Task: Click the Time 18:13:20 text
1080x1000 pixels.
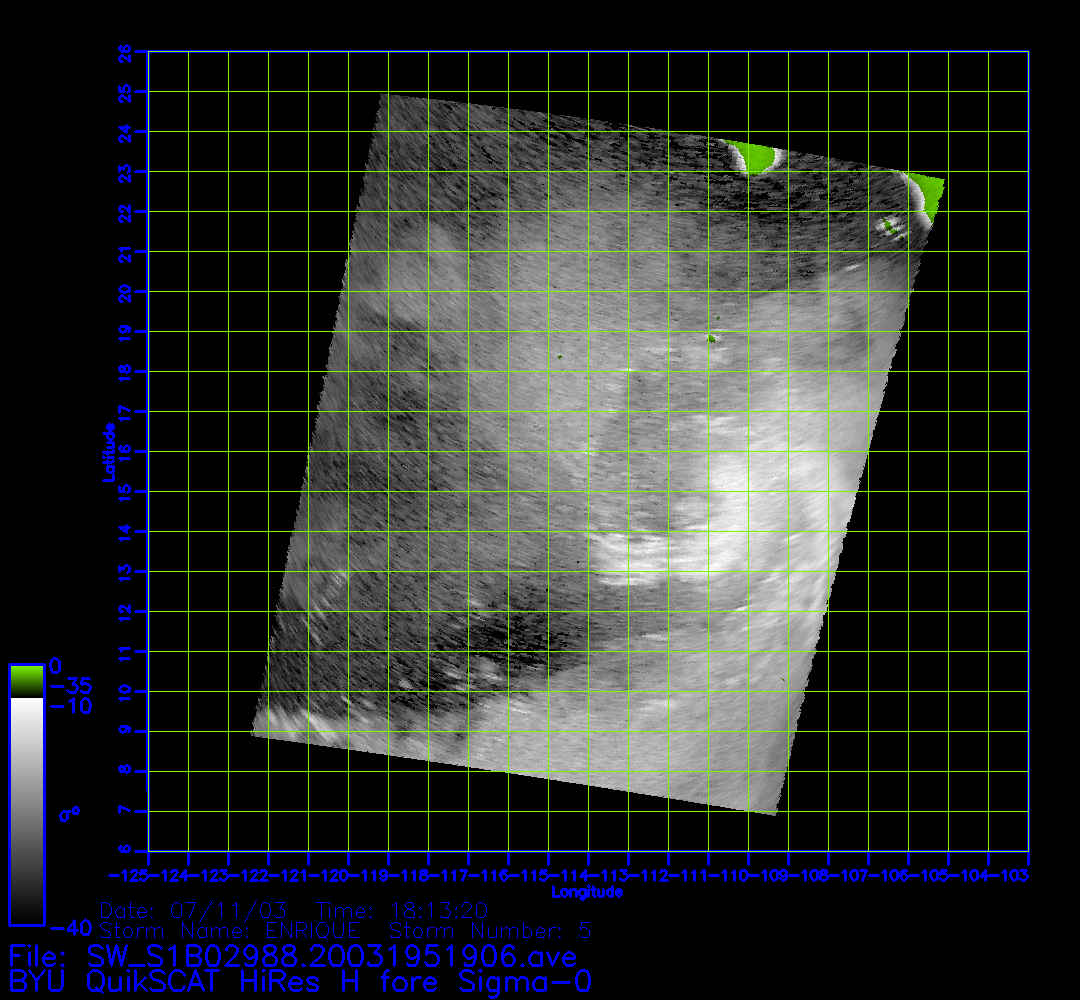Action: (x=402, y=910)
